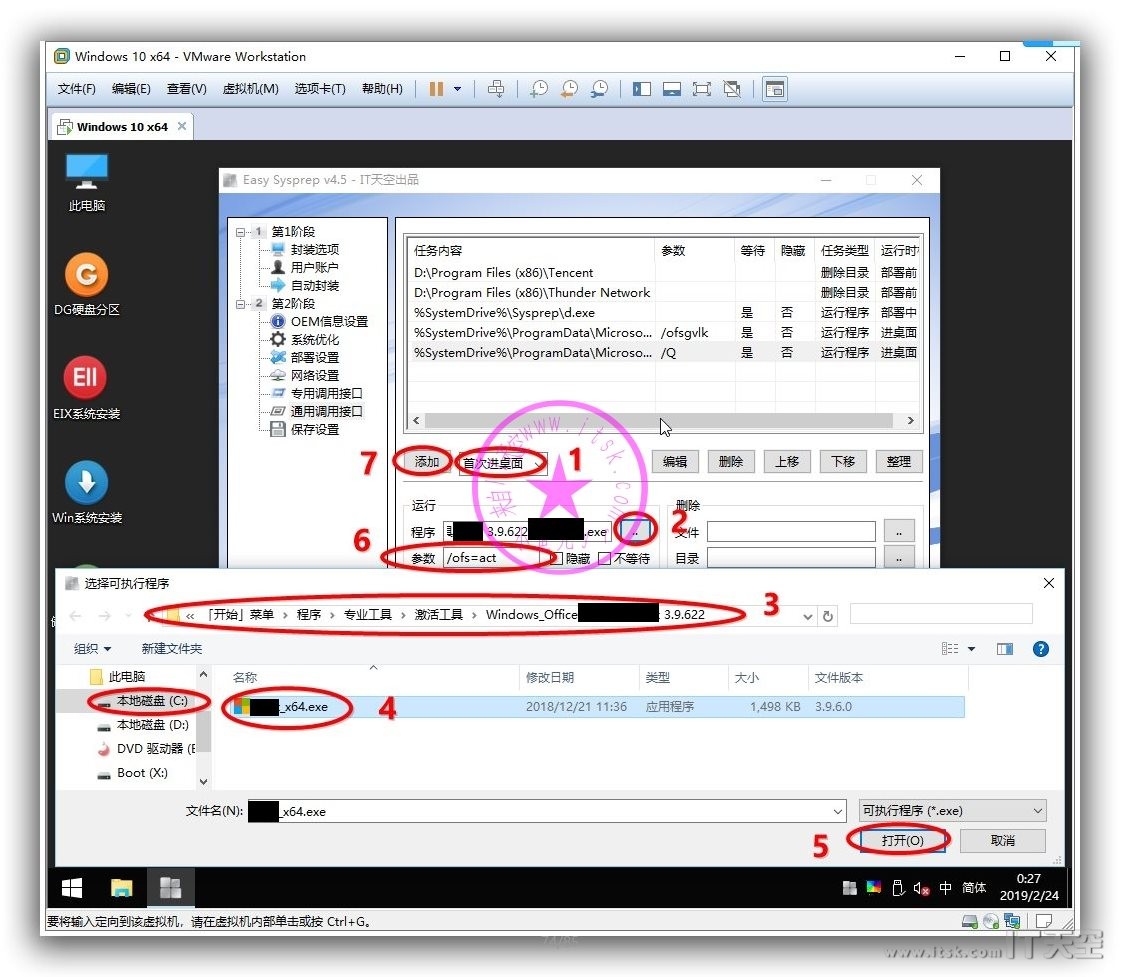Click the 编辑 button
The image size is (1121, 977).
(675, 462)
